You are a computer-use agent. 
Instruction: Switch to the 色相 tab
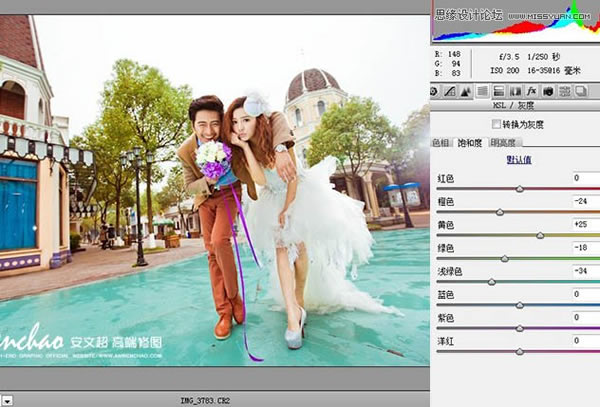click(441, 143)
